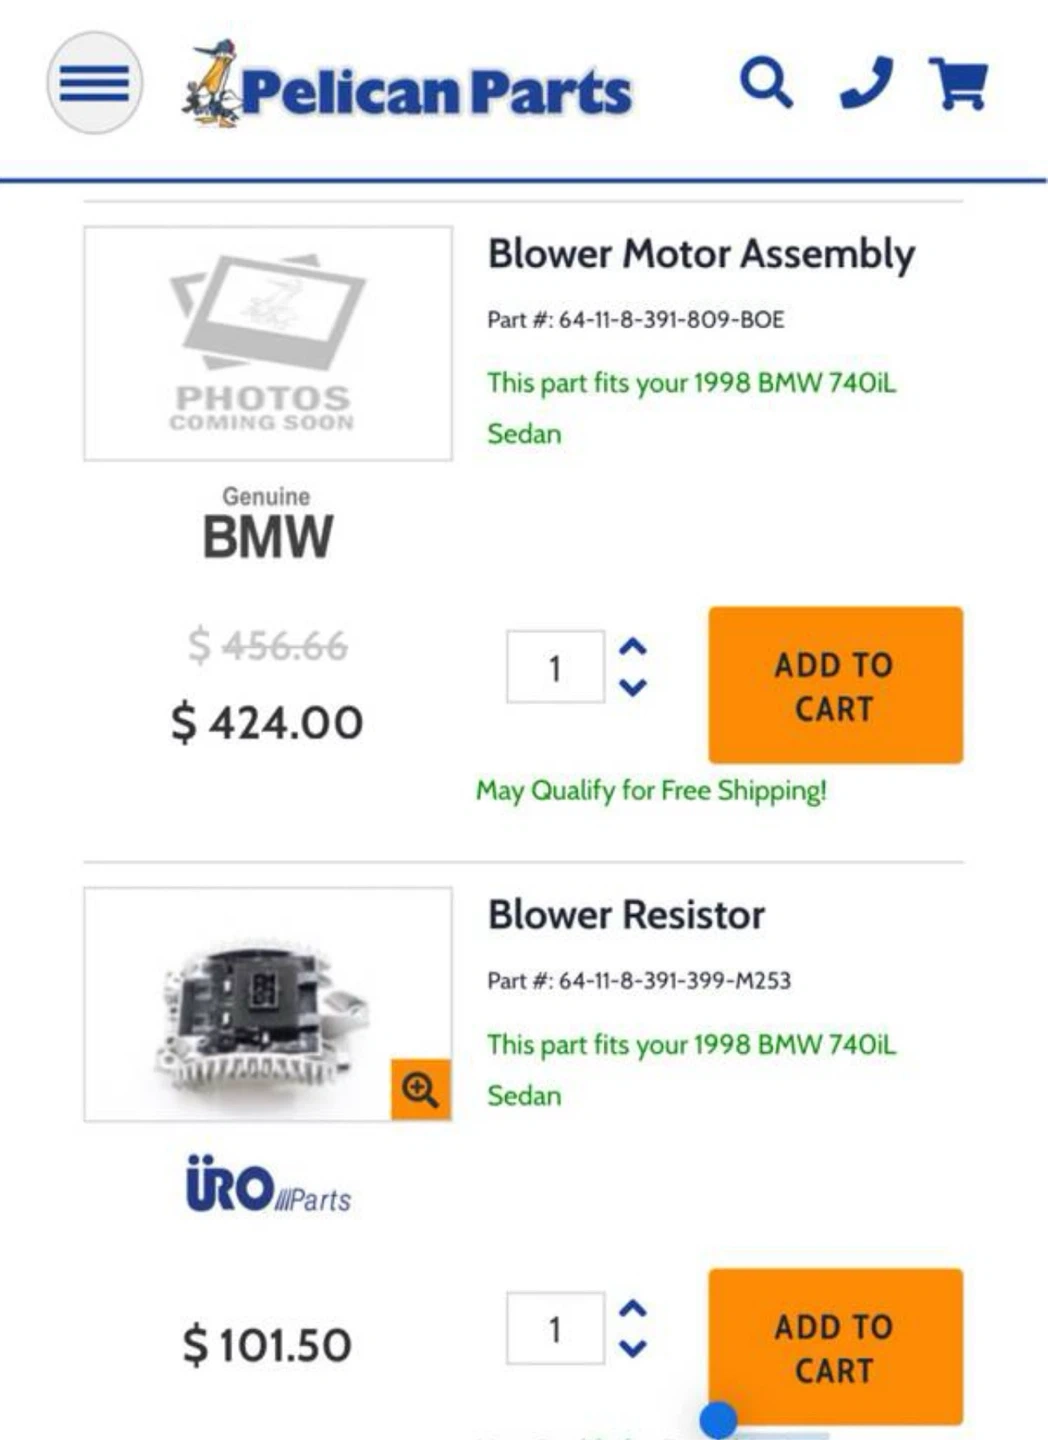Open Blower Resistor title link
Viewport: 1048px width, 1440px height.
[626, 915]
